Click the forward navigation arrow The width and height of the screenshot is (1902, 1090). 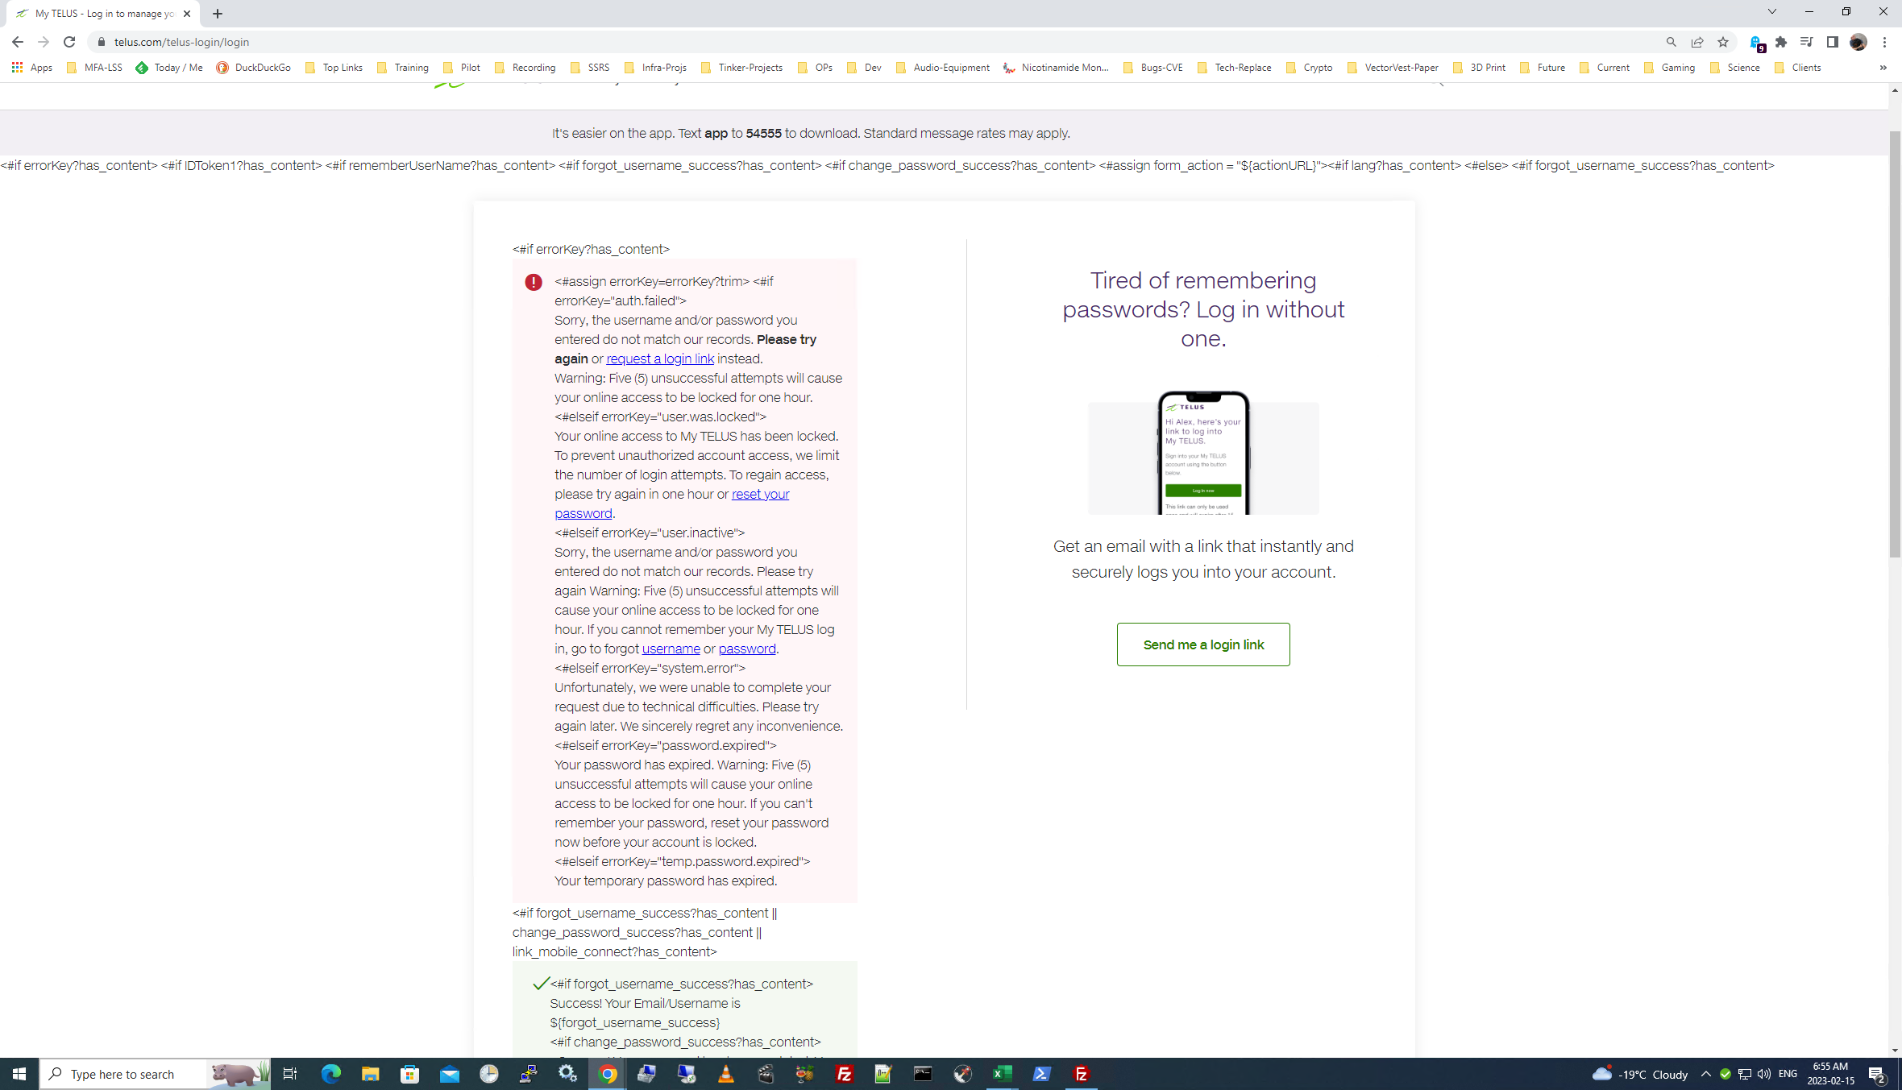[x=43, y=42]
